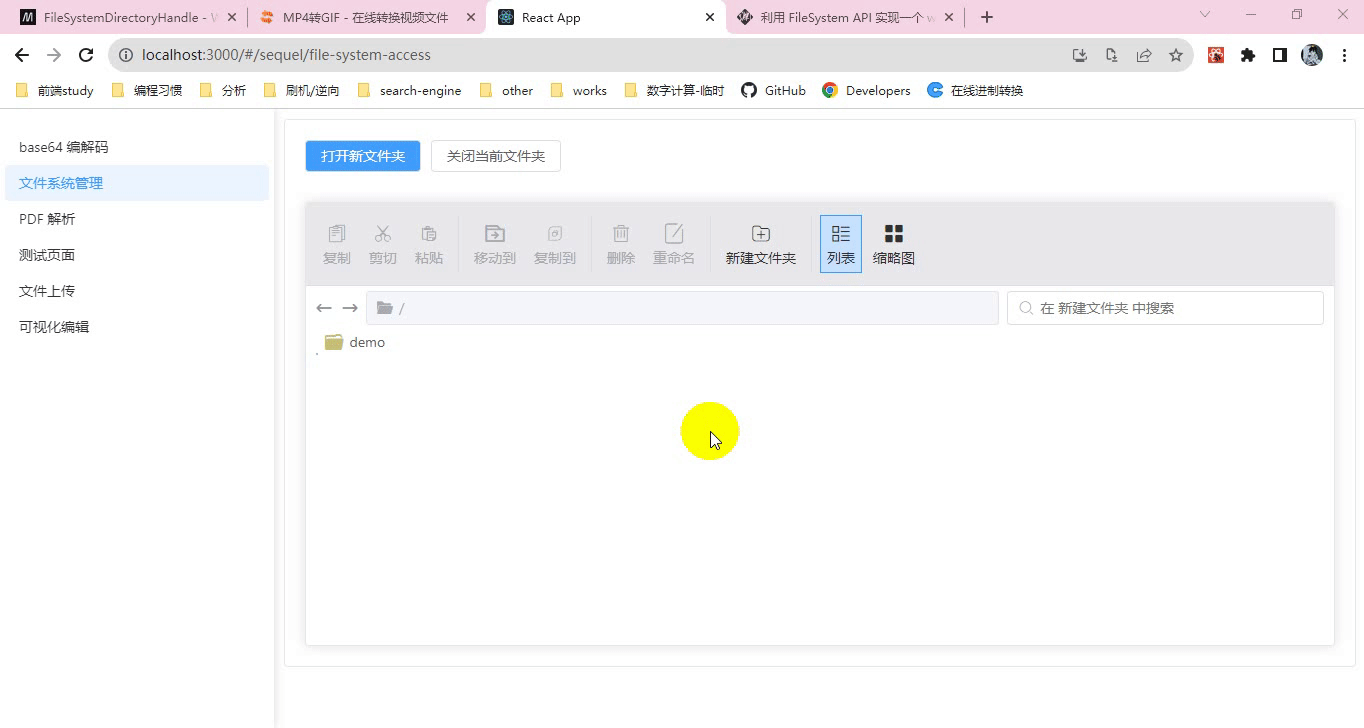Click the Cut (剪切) tool

[383, 243]
